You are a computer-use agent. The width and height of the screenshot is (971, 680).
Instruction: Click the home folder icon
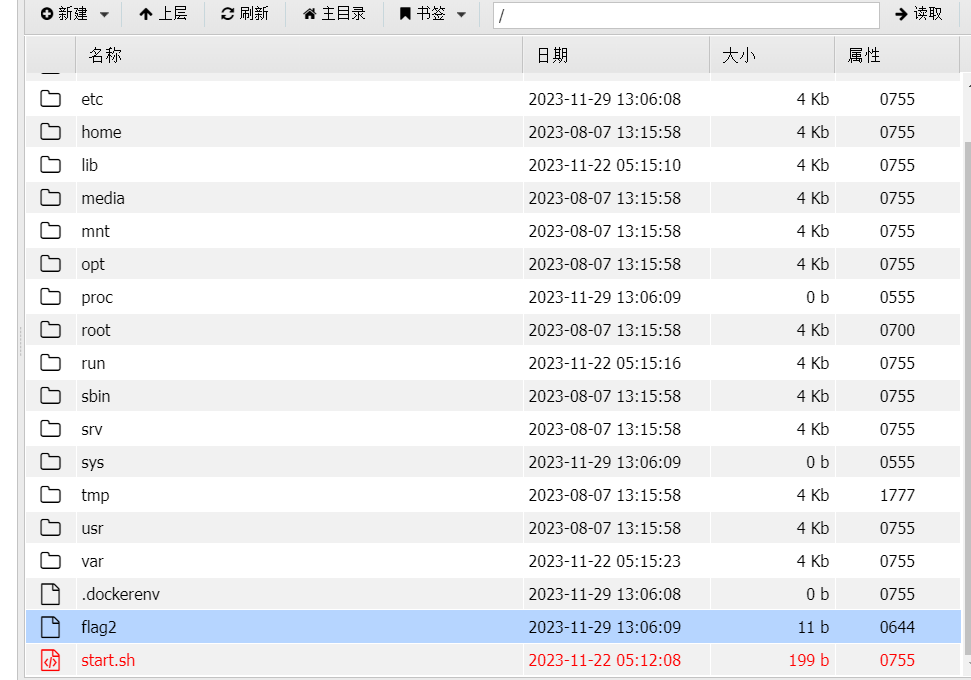pos(50,132)
